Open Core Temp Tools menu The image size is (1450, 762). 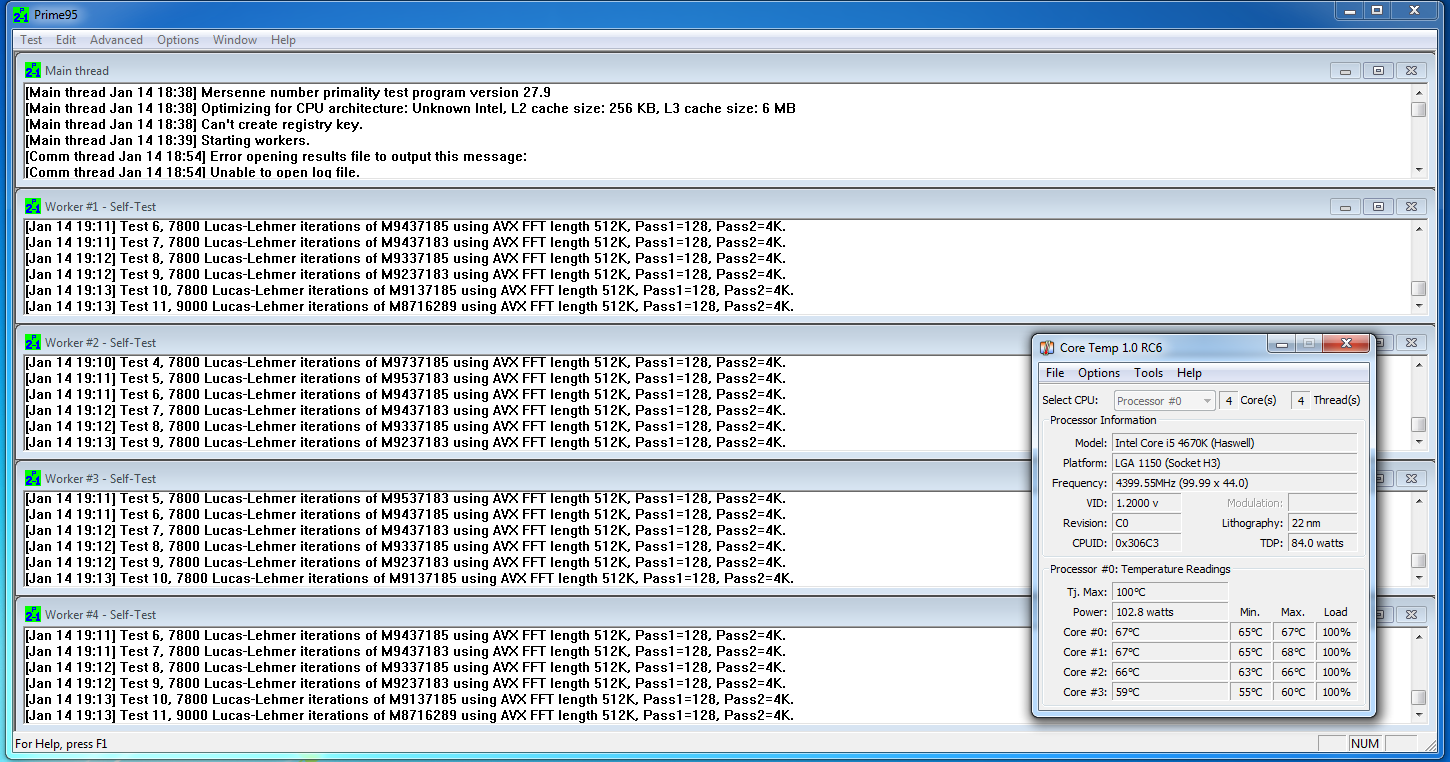(x=1148, y=373)
